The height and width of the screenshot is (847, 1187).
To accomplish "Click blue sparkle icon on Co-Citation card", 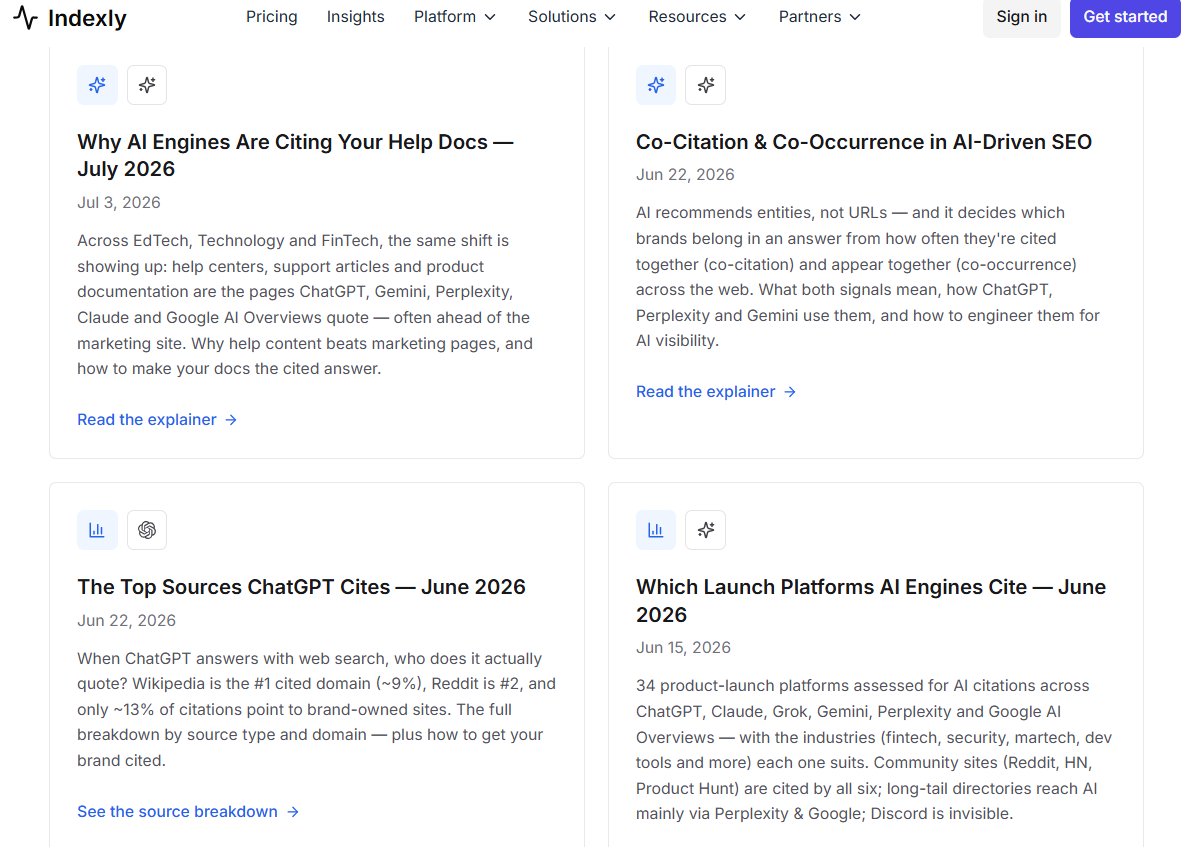I will click(x=656, y=85).
